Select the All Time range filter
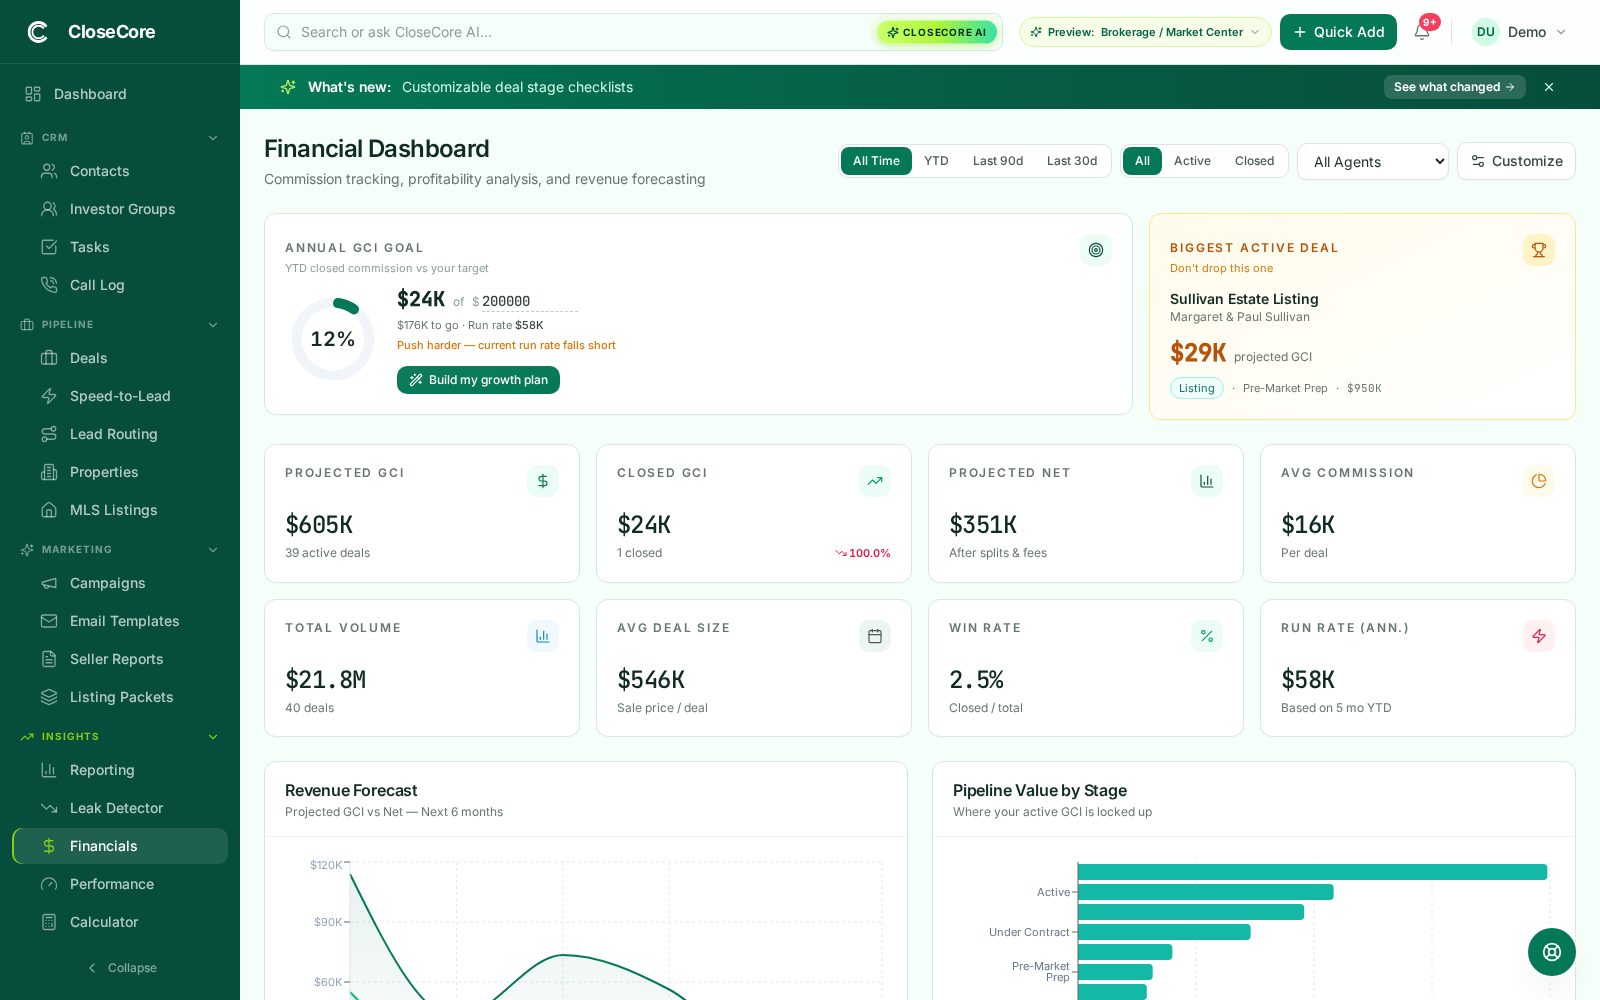Screen dimensions: 1600x1000 click(876, 161)
